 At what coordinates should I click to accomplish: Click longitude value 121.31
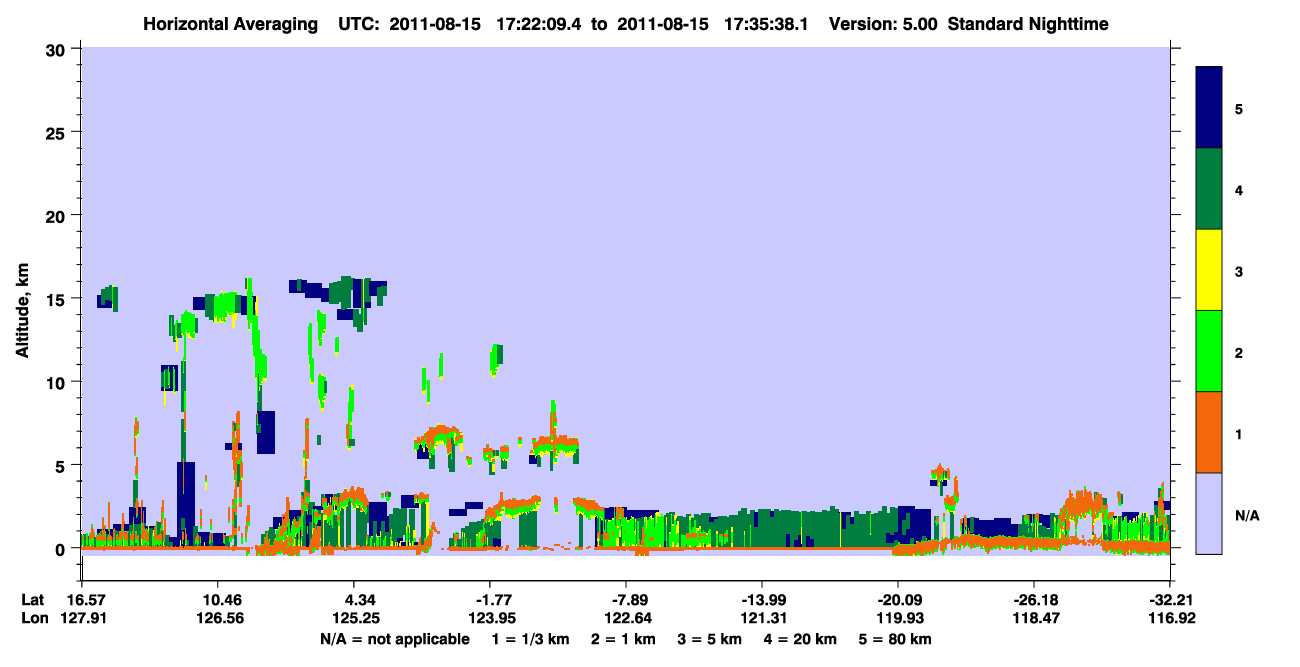click(x=762, y=619)
